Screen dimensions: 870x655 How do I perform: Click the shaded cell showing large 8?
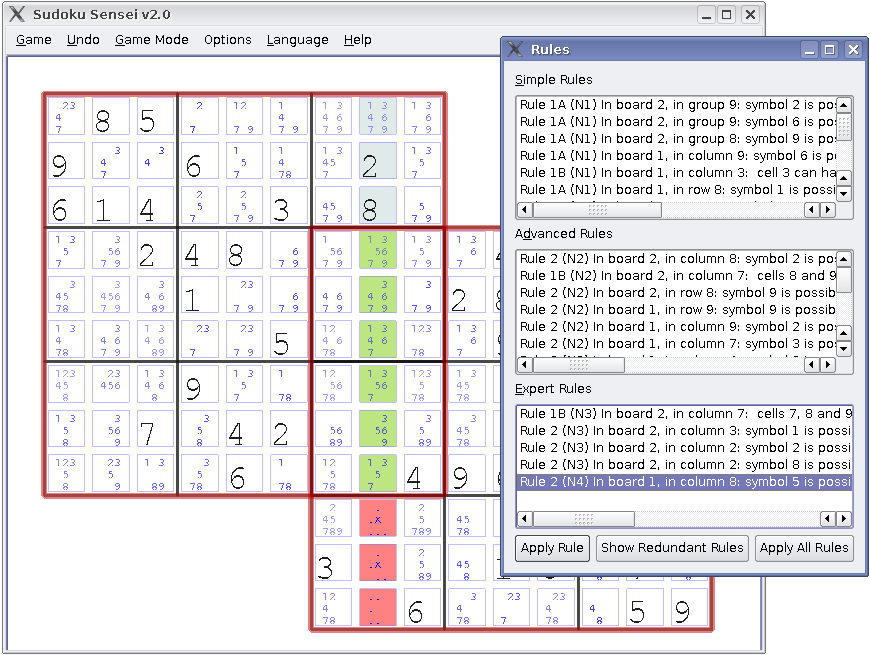(x=378, y=205)
